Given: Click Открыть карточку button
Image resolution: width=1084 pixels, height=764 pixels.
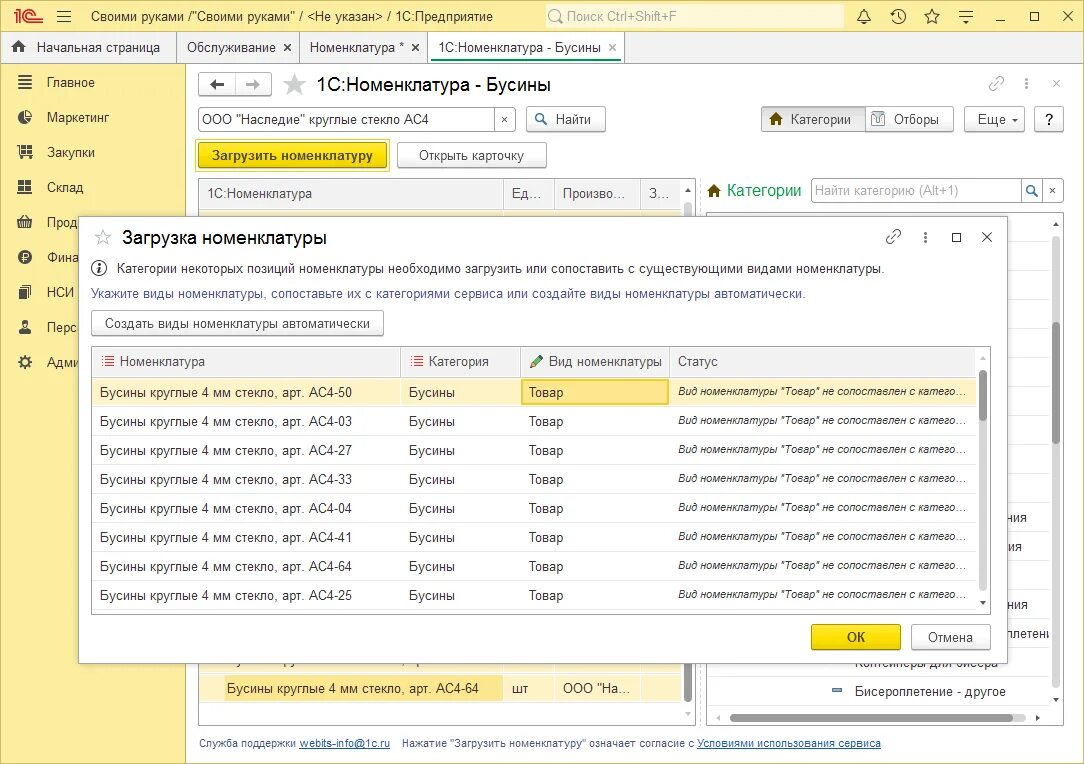Looking at the screenshot, I should (x=471, y=156).
